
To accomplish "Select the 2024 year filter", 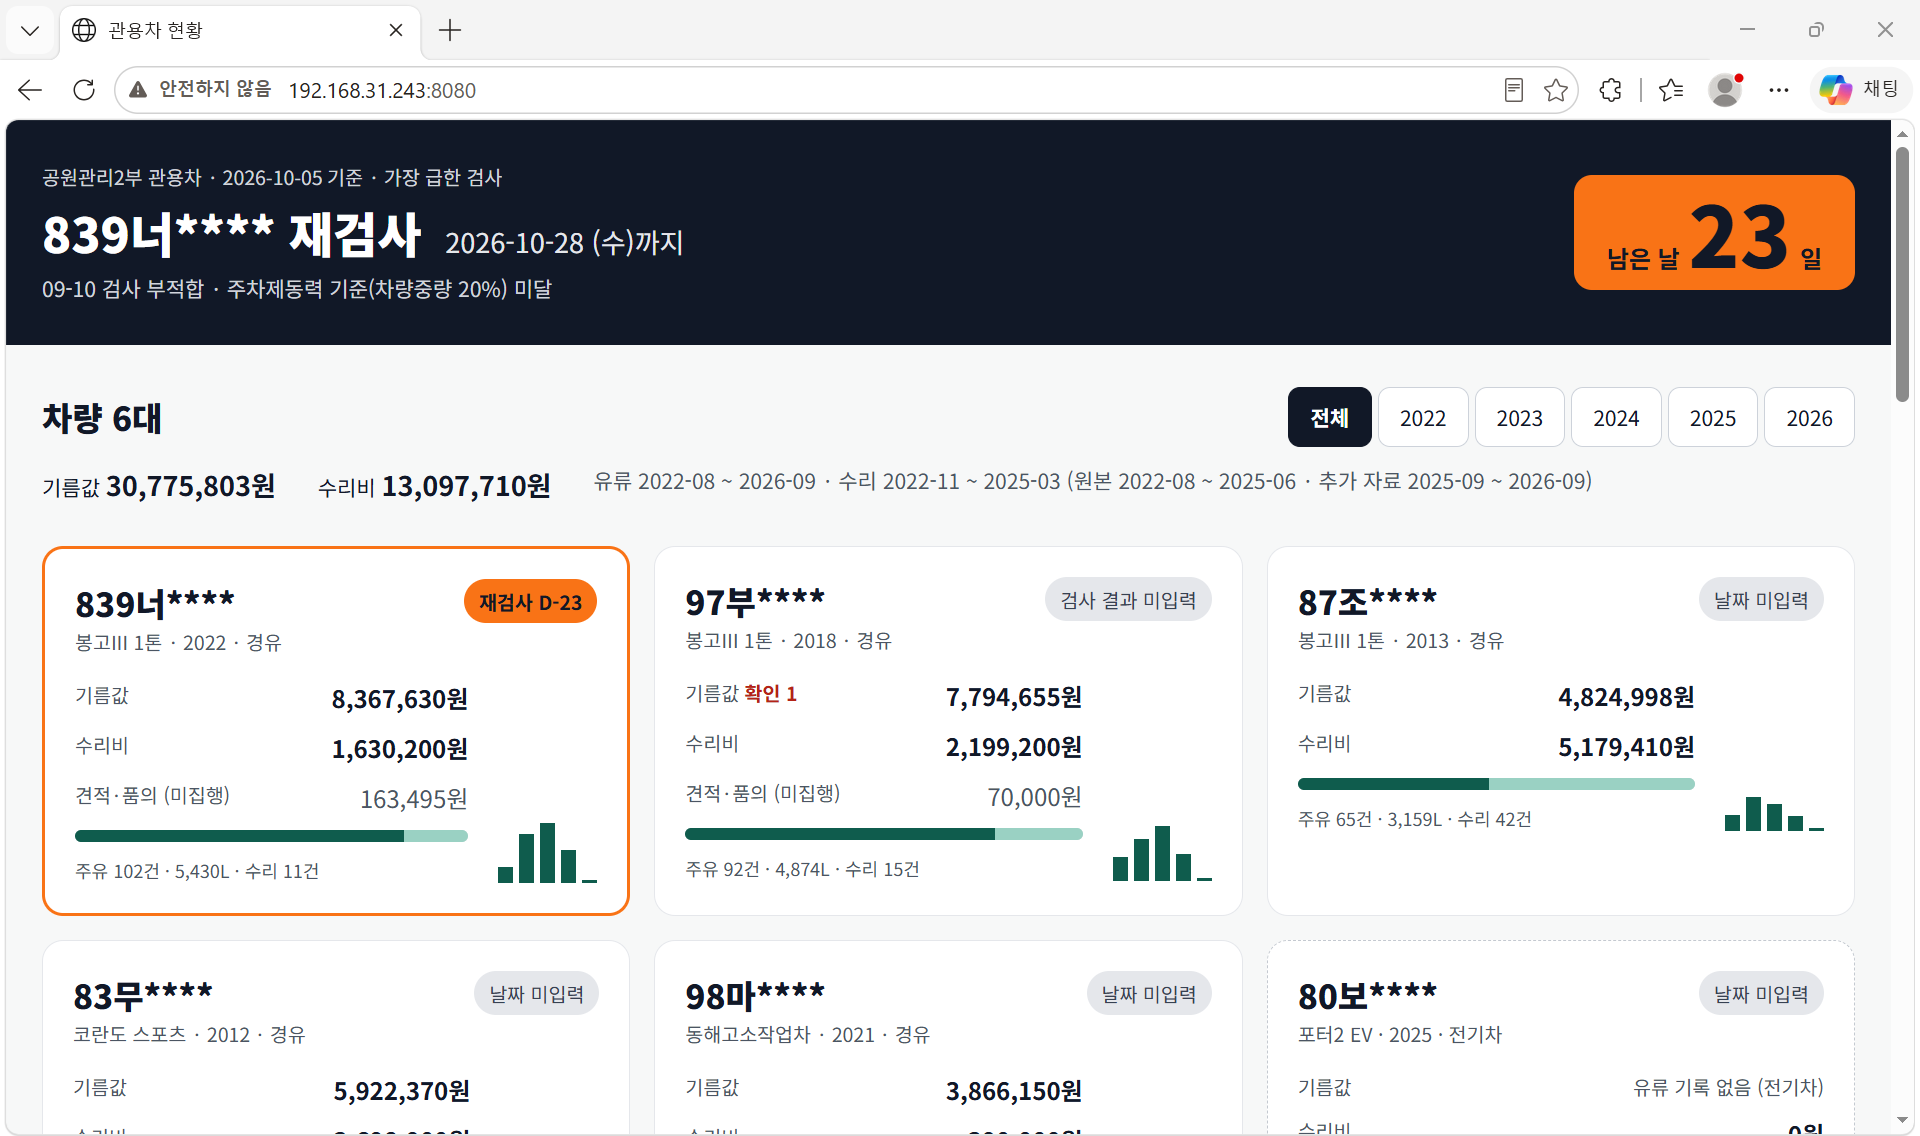I will pyautogui.click(x=1616, y=417).
